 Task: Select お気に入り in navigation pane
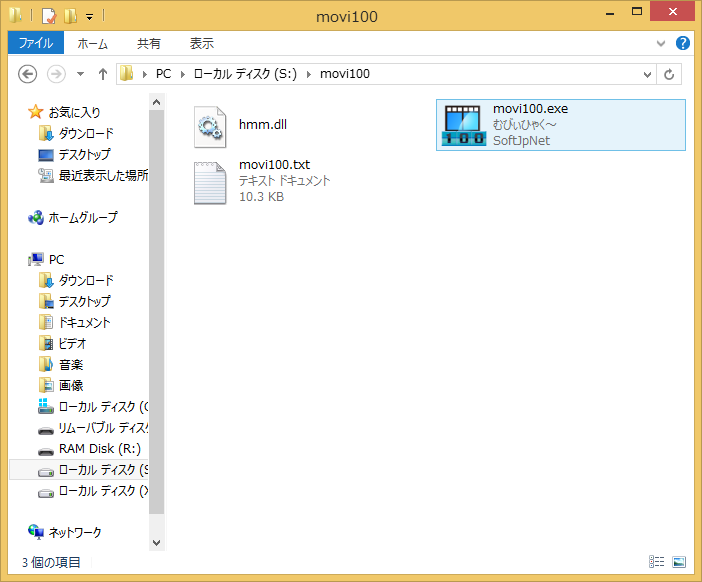click(74, 112)
